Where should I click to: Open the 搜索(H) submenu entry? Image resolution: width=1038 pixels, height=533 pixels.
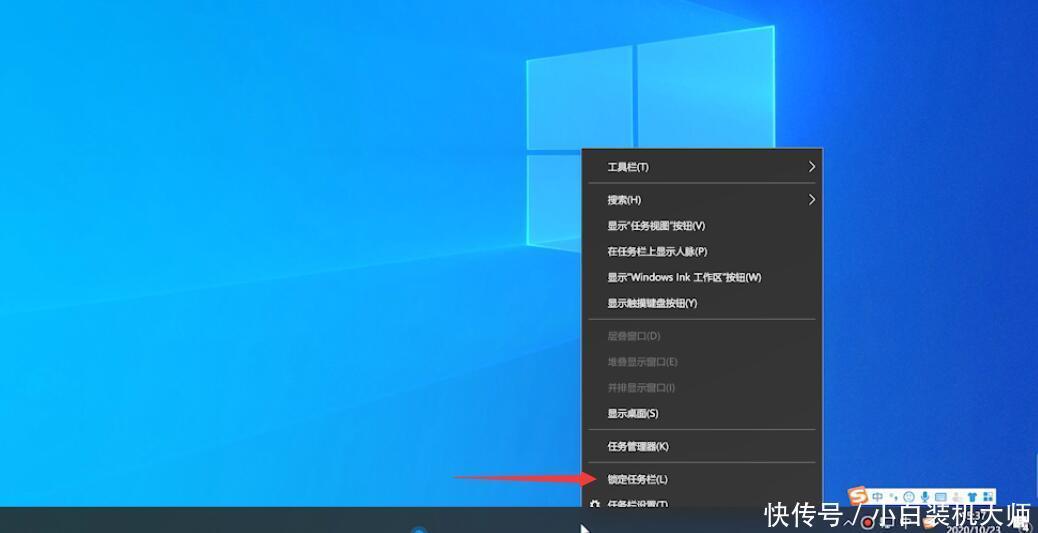click(702, 199)
